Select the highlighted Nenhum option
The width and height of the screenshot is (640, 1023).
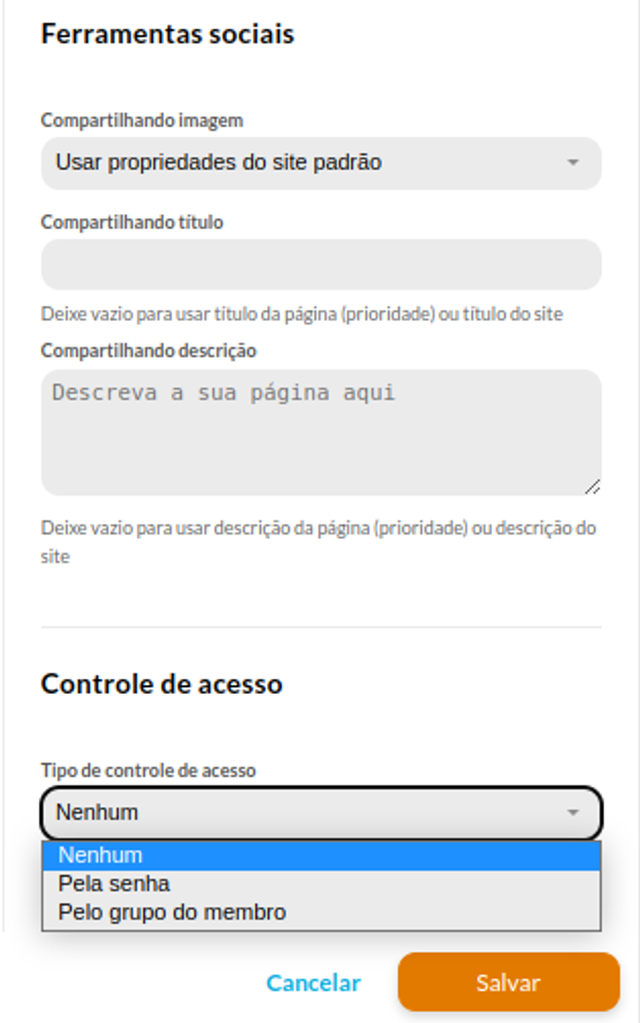(321, 855)
